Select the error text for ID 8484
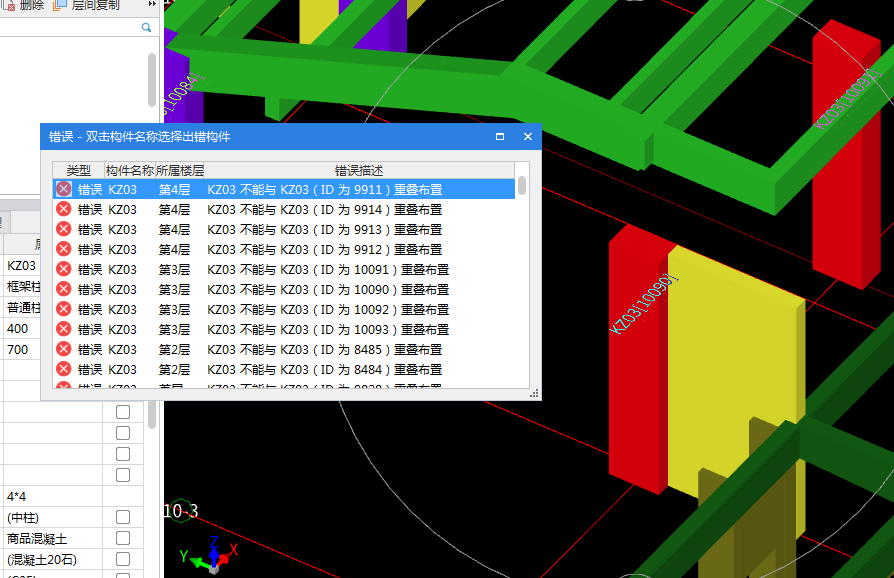Viewport: 894px width, 578px height. [x=325, y=369]
